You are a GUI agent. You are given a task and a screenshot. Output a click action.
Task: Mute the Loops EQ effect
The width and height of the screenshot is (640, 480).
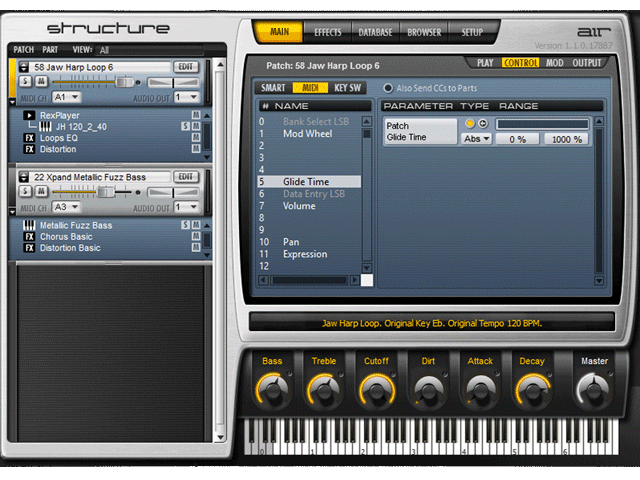[196, 138]
